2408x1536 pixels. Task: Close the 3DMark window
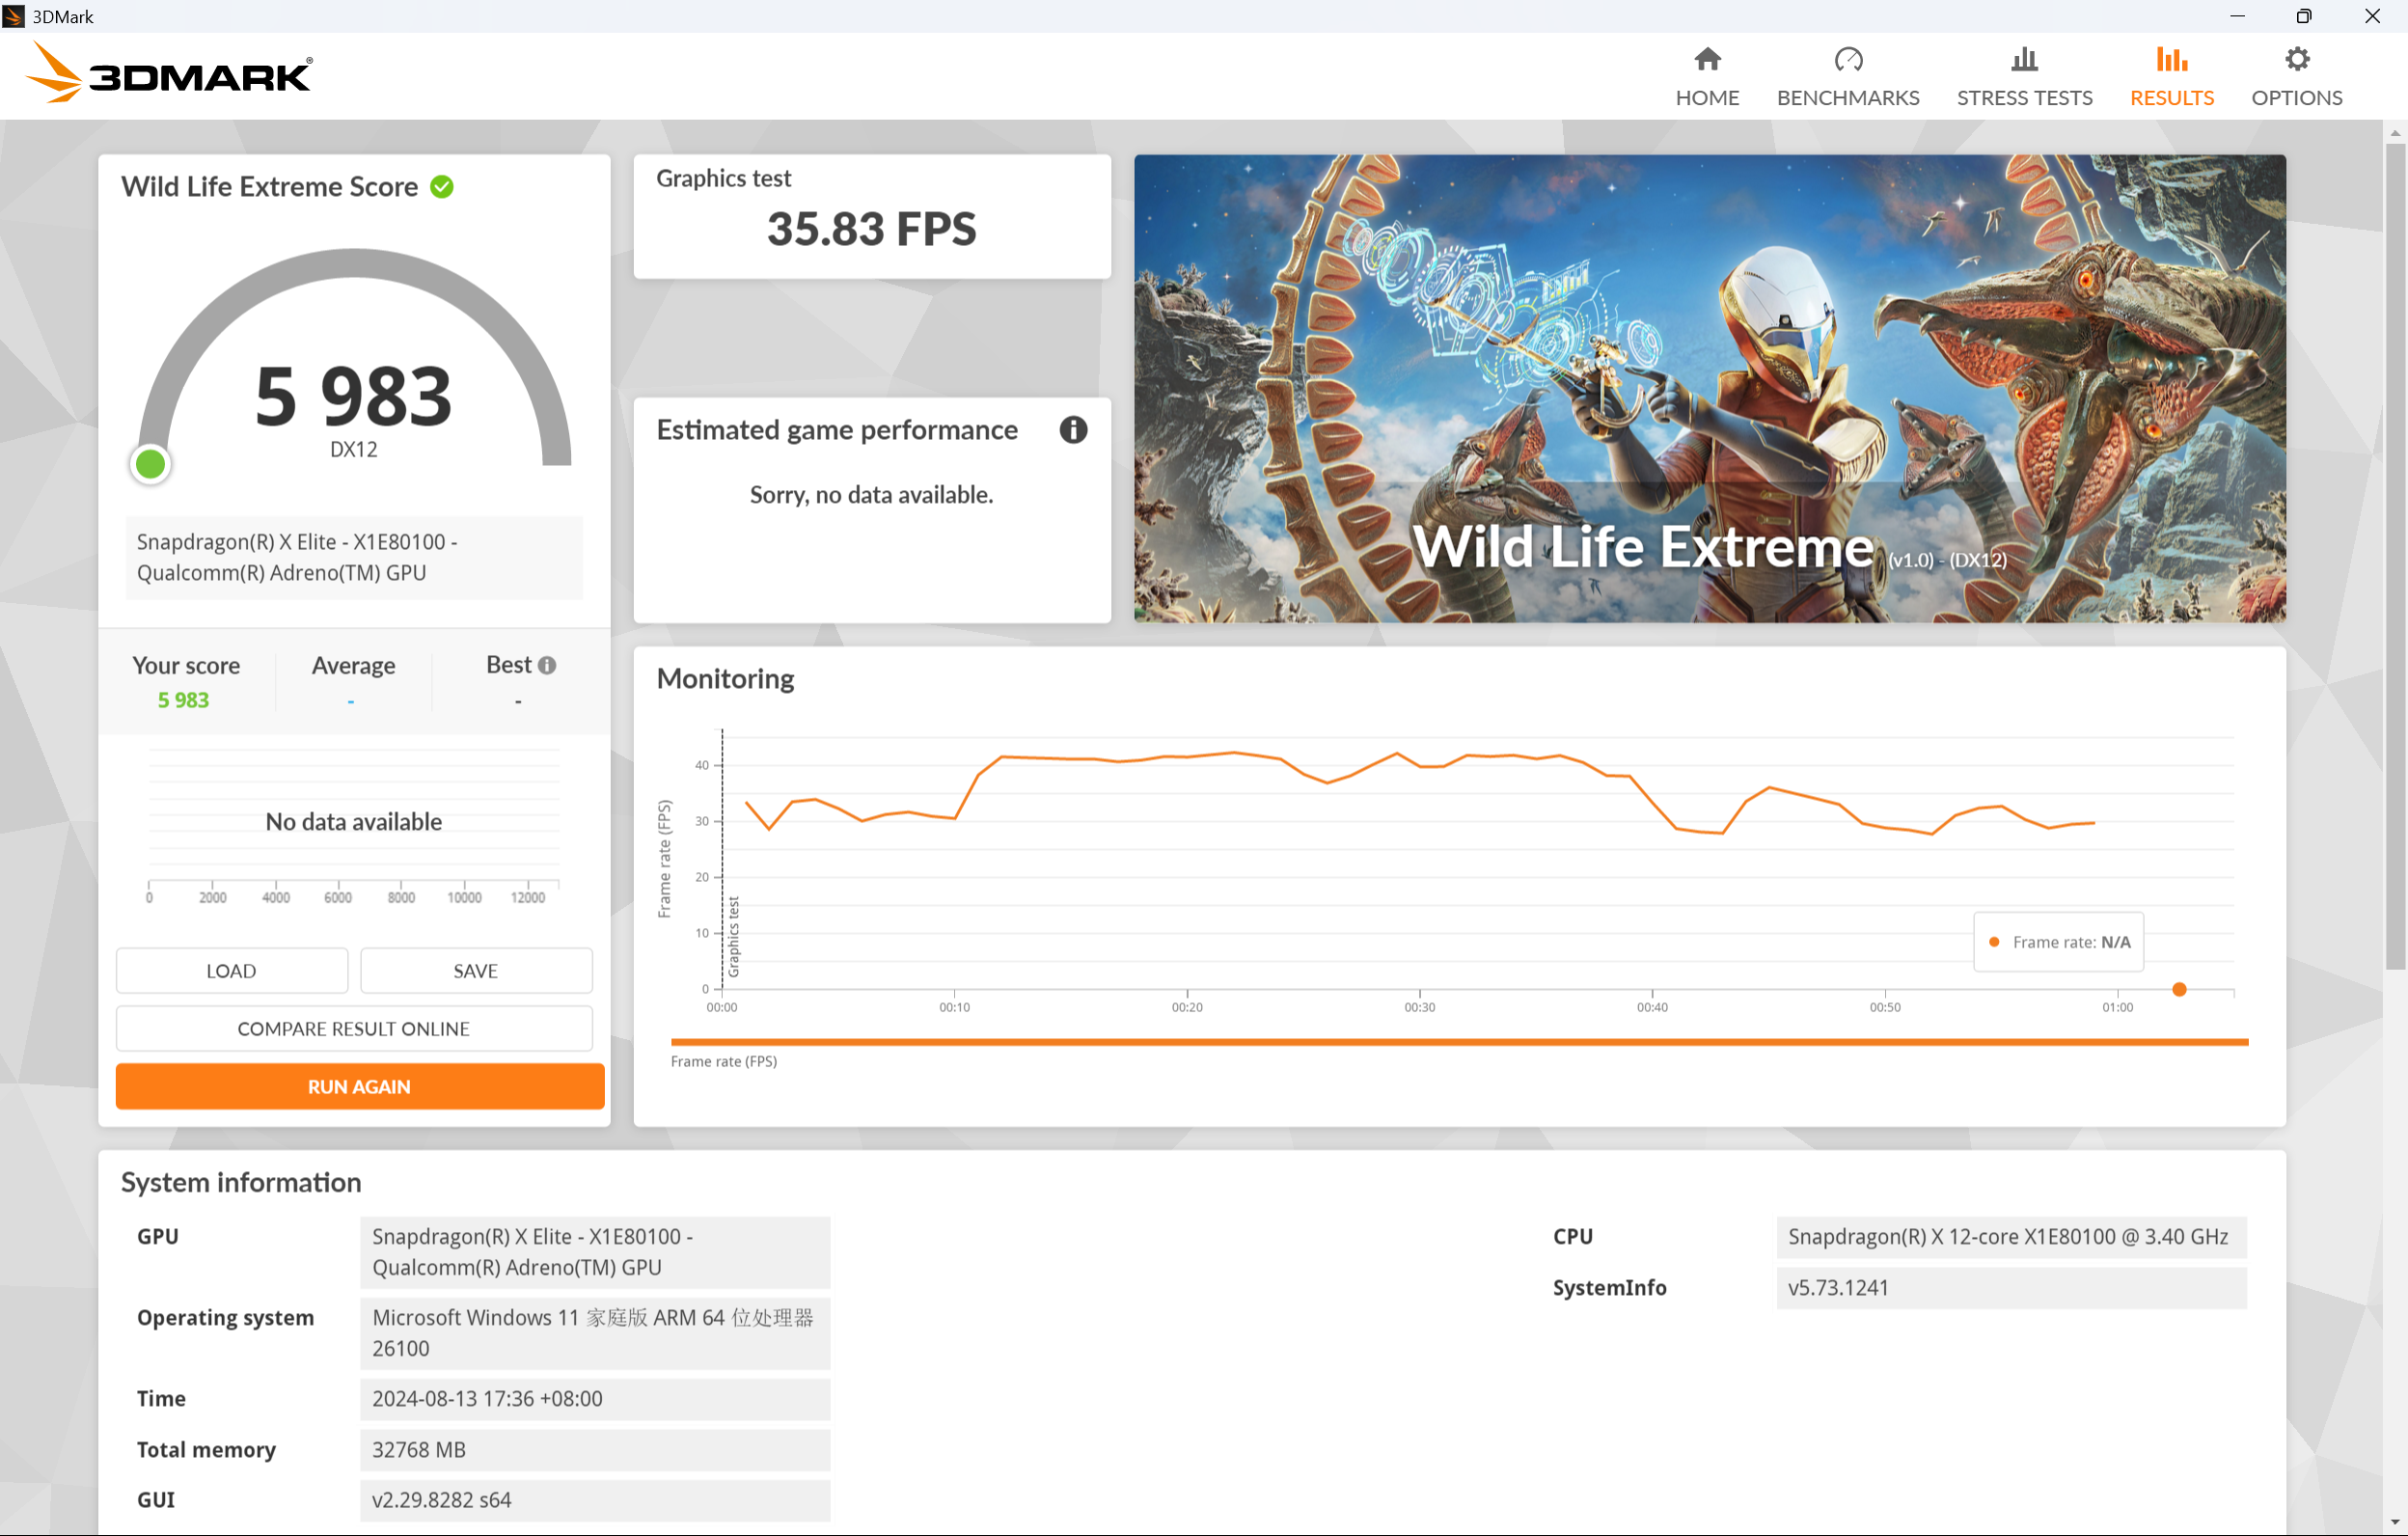pyautogui.click(x=2371, y=16)
